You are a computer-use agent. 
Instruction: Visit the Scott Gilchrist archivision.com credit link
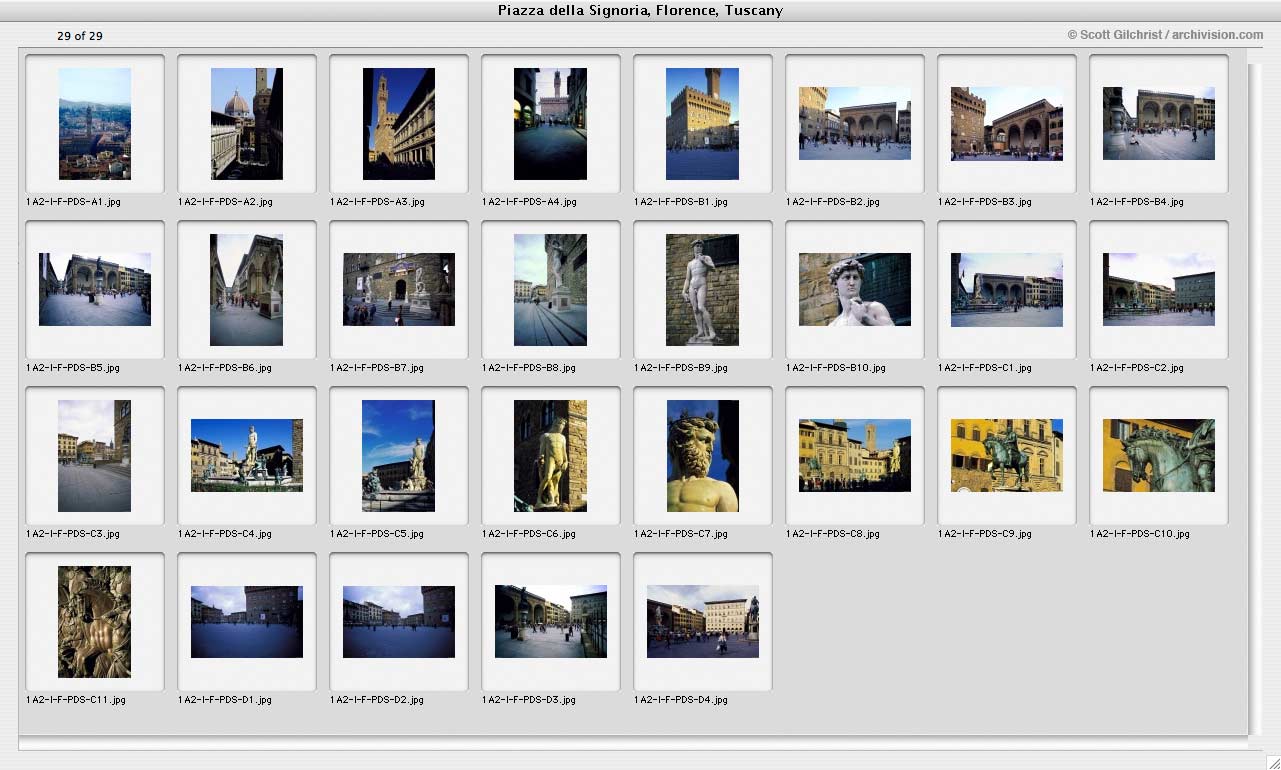tap(1165, 35)
